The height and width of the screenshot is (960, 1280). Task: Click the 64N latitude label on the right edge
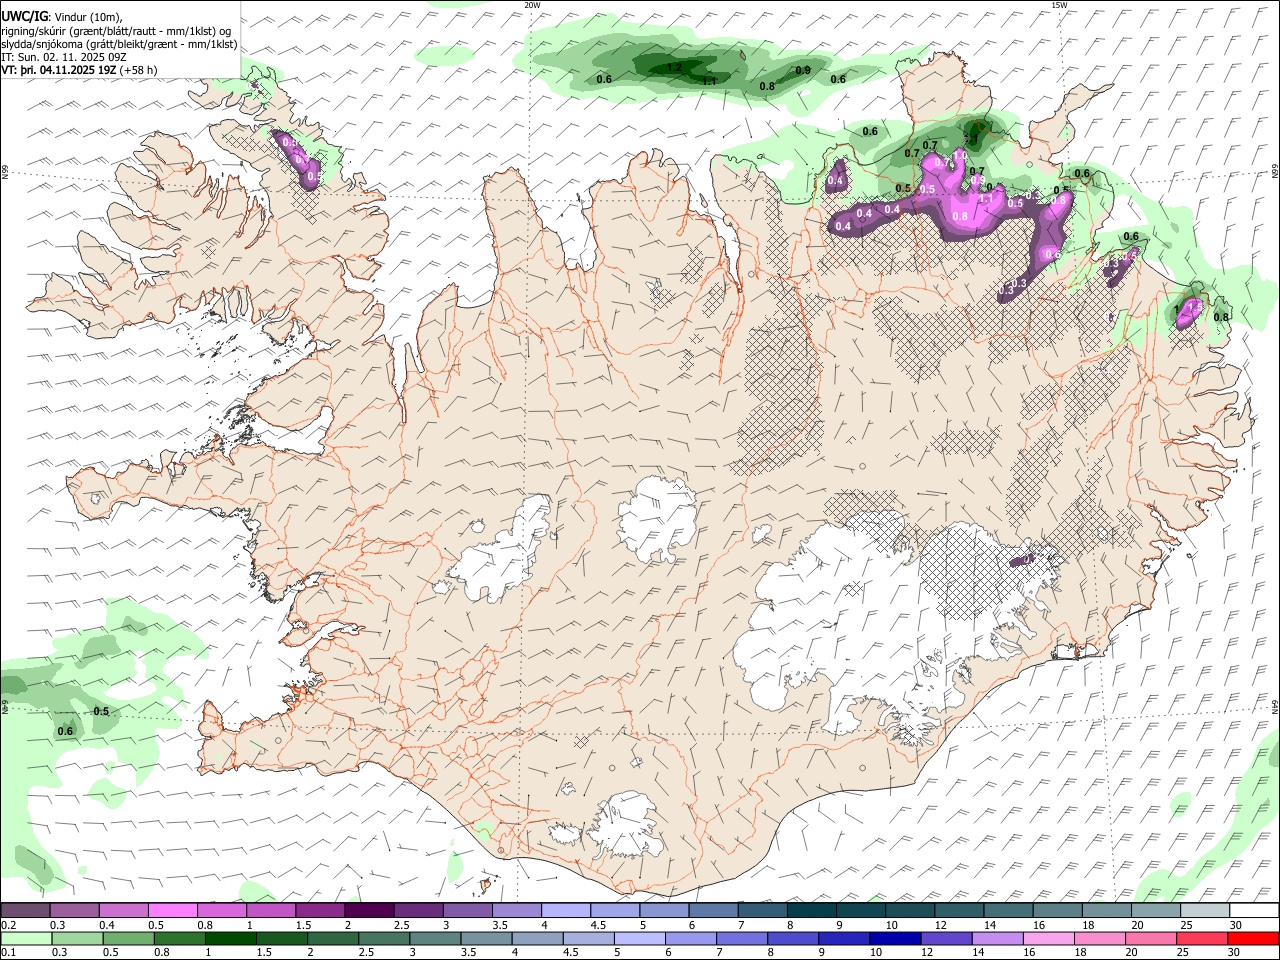(1275, 706)
